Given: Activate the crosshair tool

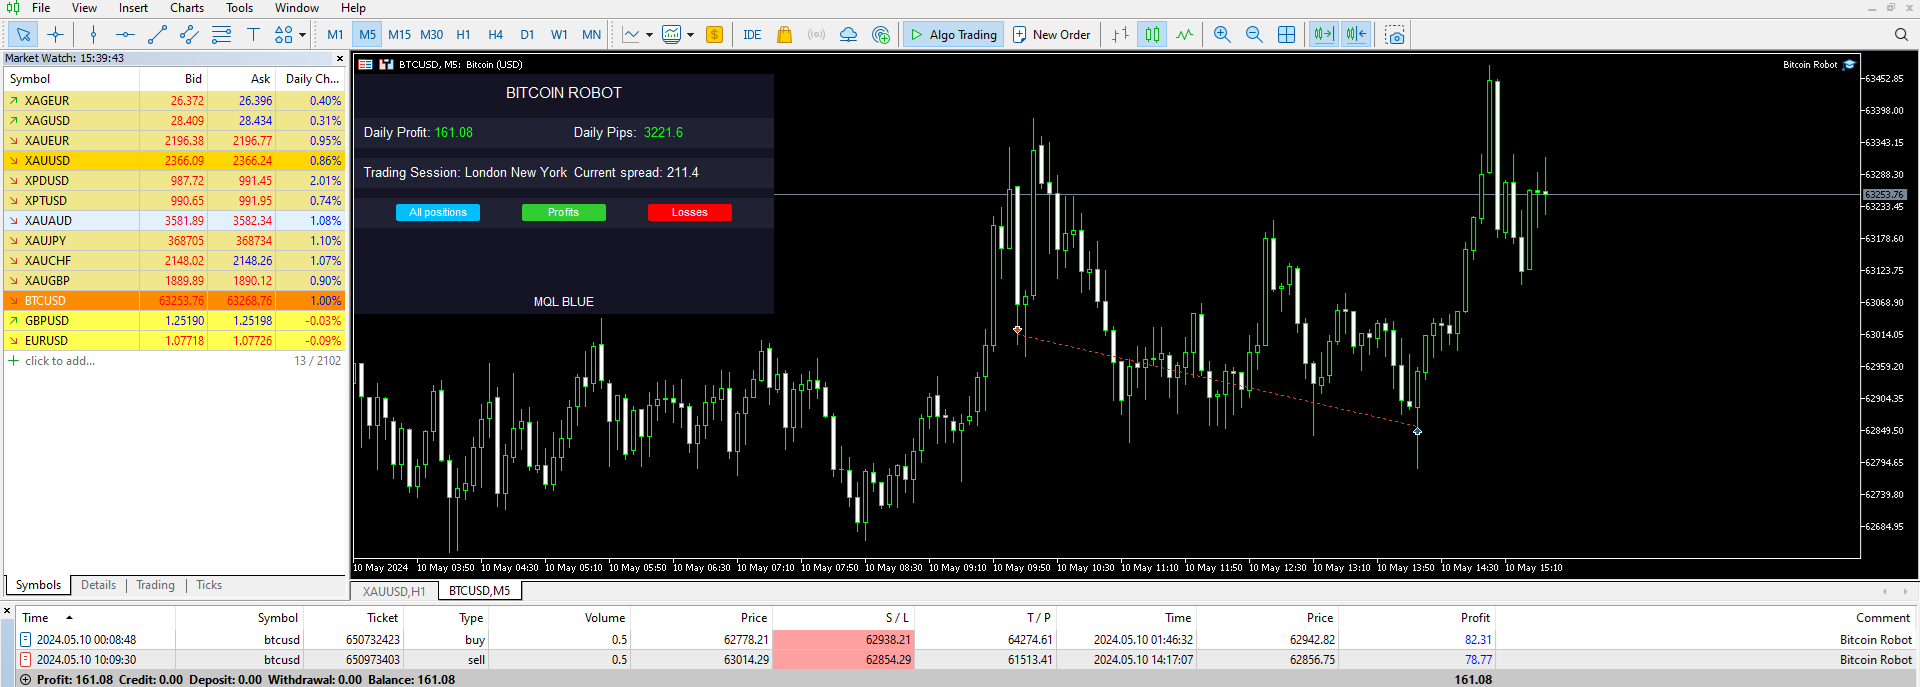Looking at the screenshot, I should point(55,35).
